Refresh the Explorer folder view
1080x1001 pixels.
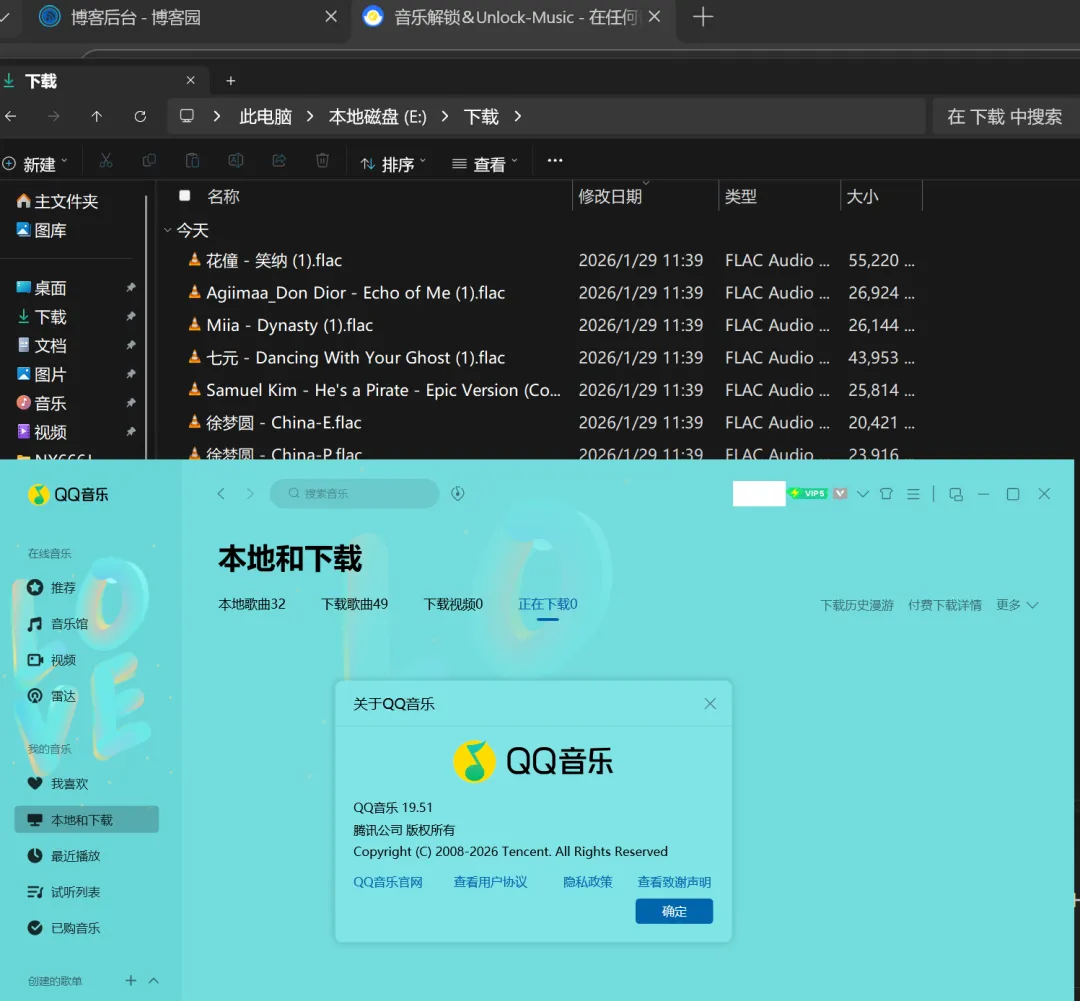(x=140, y=116)
